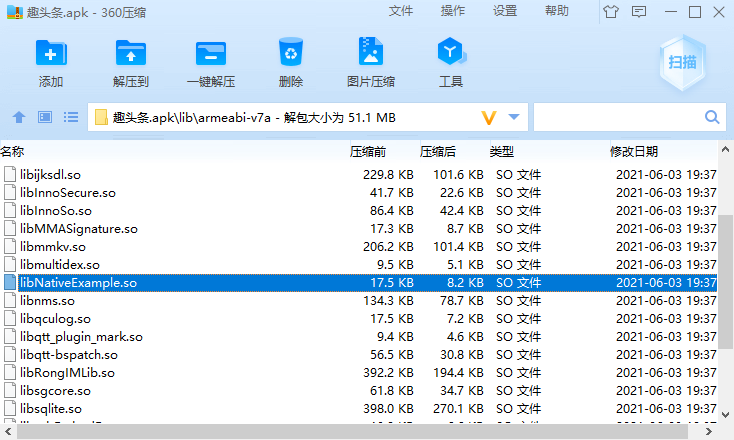Viewport: 734px width, 440px height.
Task: Select the libnms.so file
Action: 47,301
